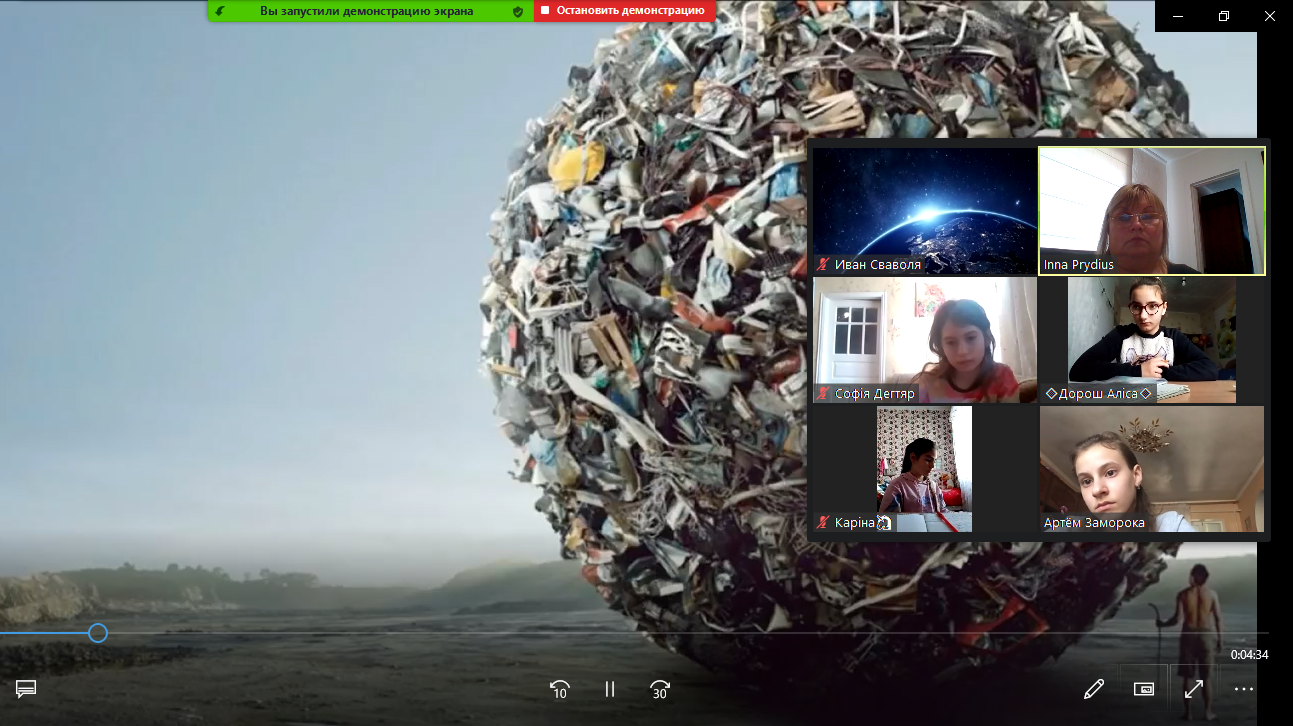The image size is (1293, 726).
Task: Click muted mic icon beside Софія Дегтяр
Action: pos(824,394)
